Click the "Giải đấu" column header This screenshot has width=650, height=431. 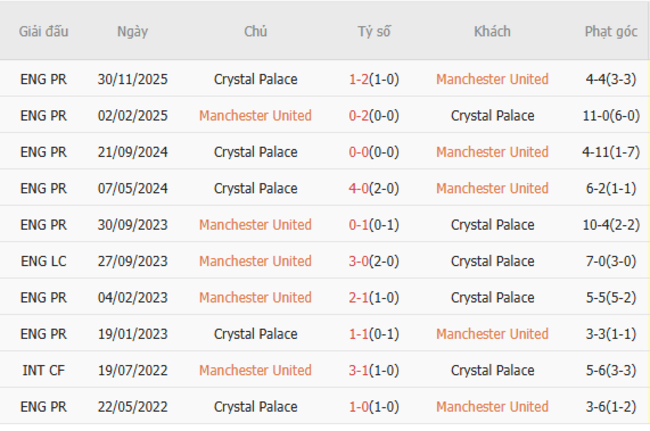(44, 31)
